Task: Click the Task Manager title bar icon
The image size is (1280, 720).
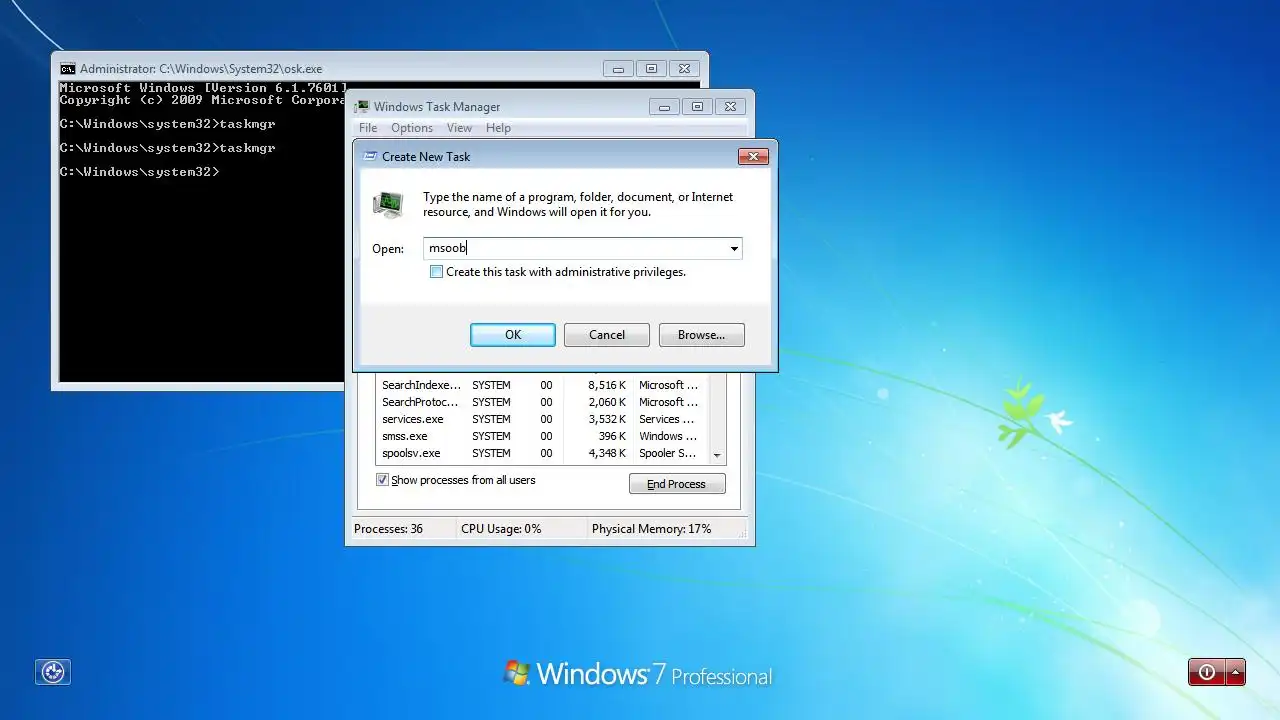Action: [362, 107]
